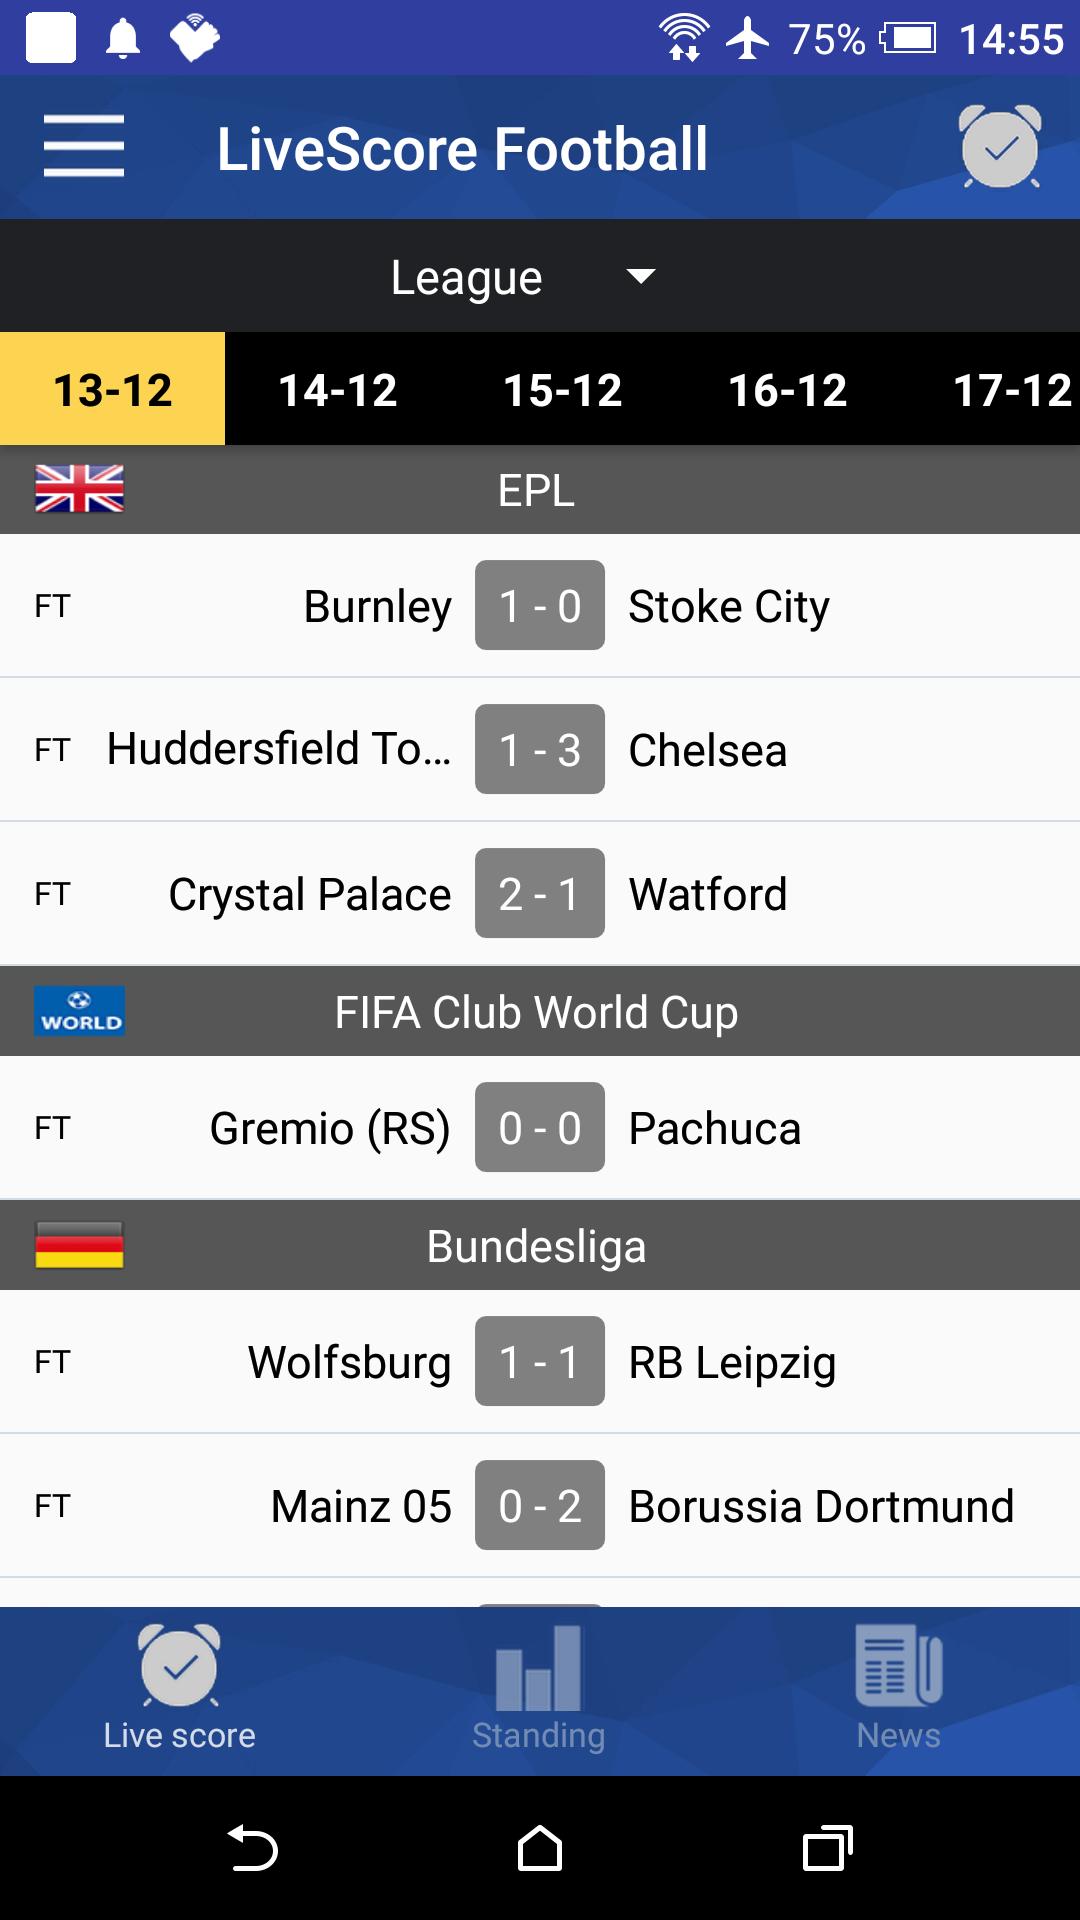Viewport: 1080px width, 1920px height.
Task: Open the News section
Action: click(898, 1690)
